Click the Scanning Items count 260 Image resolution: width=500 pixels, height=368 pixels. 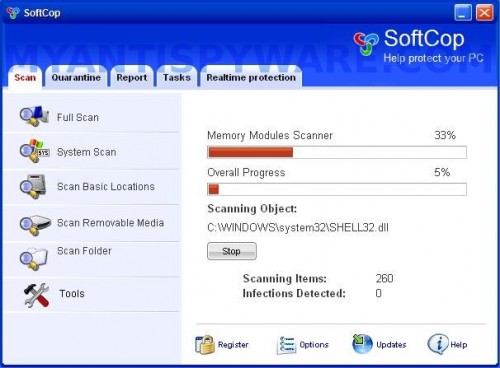pyautogui.click(x=384, y=278)
